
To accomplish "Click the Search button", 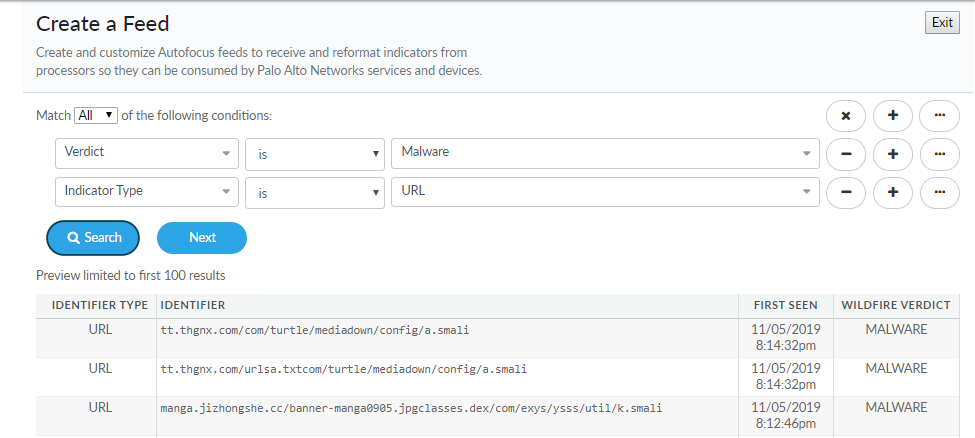I will point(93,238).
